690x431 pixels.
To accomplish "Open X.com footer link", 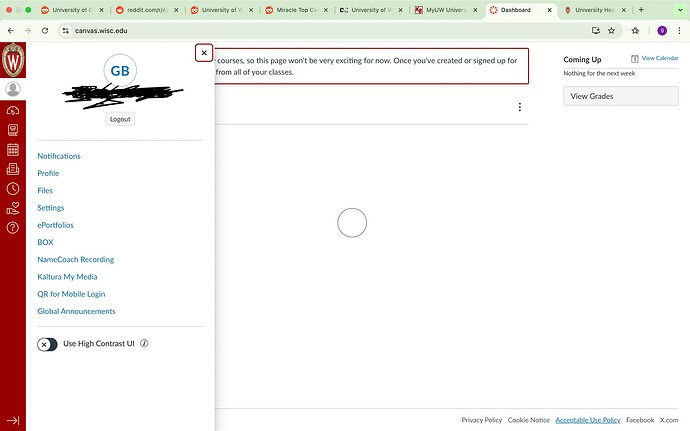I will point(669,420).
